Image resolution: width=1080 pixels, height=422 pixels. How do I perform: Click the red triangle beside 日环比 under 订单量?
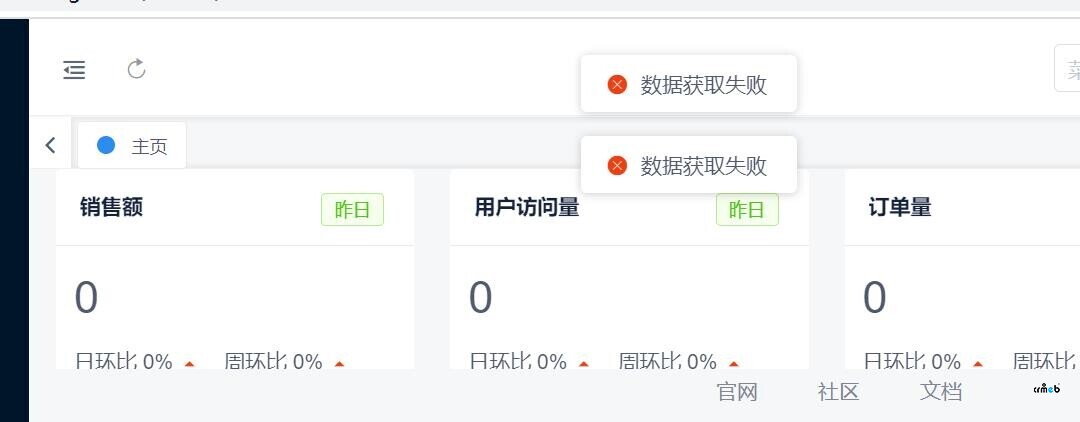click(x=978, y=363)
